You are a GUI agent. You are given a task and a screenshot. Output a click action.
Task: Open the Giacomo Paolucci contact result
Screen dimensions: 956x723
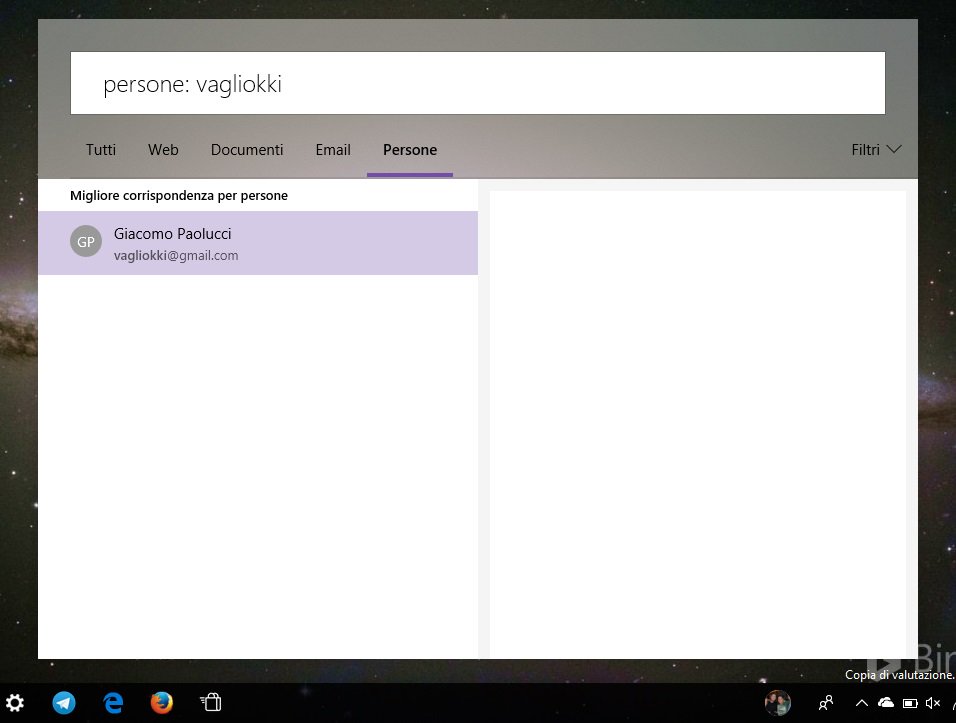(258, 243)
